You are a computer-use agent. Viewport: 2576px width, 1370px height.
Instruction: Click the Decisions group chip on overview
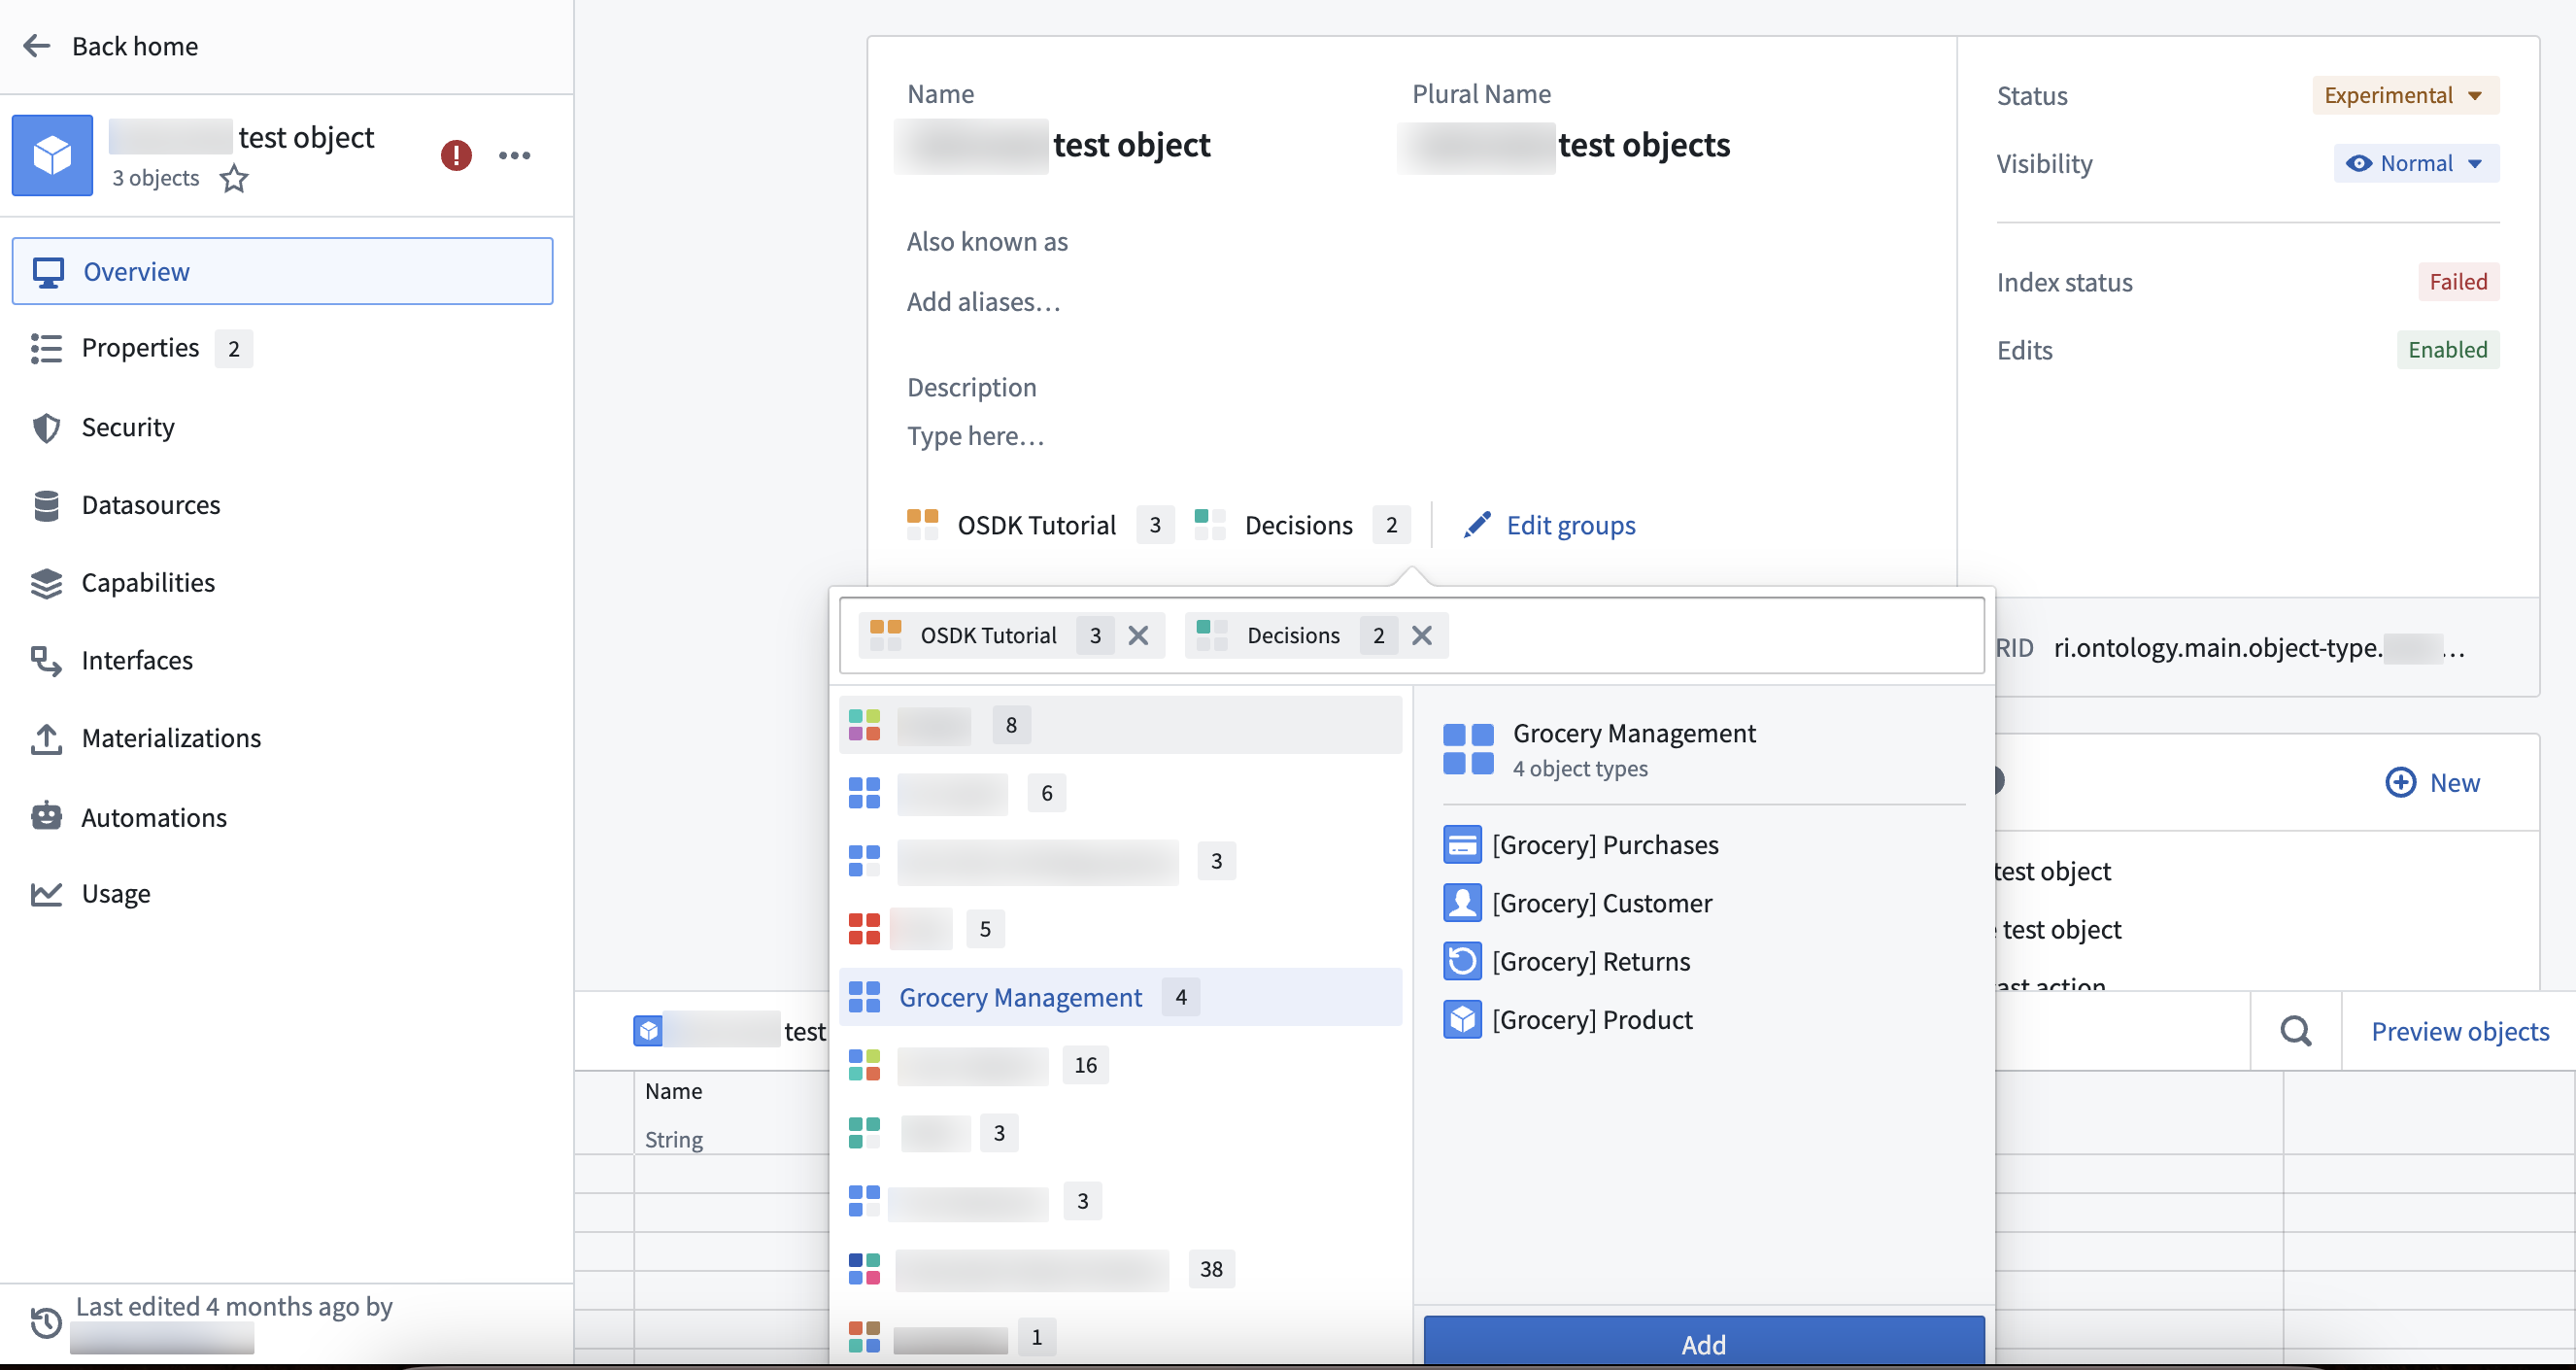click(1302, 525)
